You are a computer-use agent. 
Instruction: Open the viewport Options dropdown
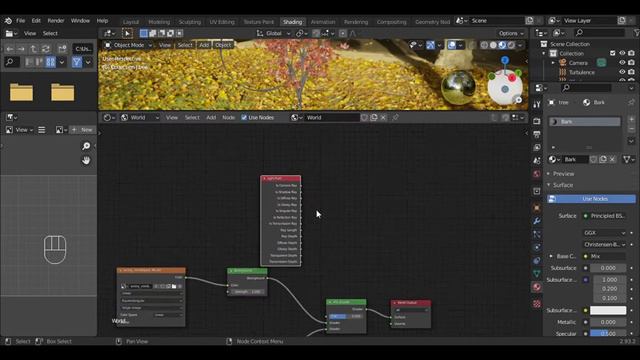[x=511, y=33]
